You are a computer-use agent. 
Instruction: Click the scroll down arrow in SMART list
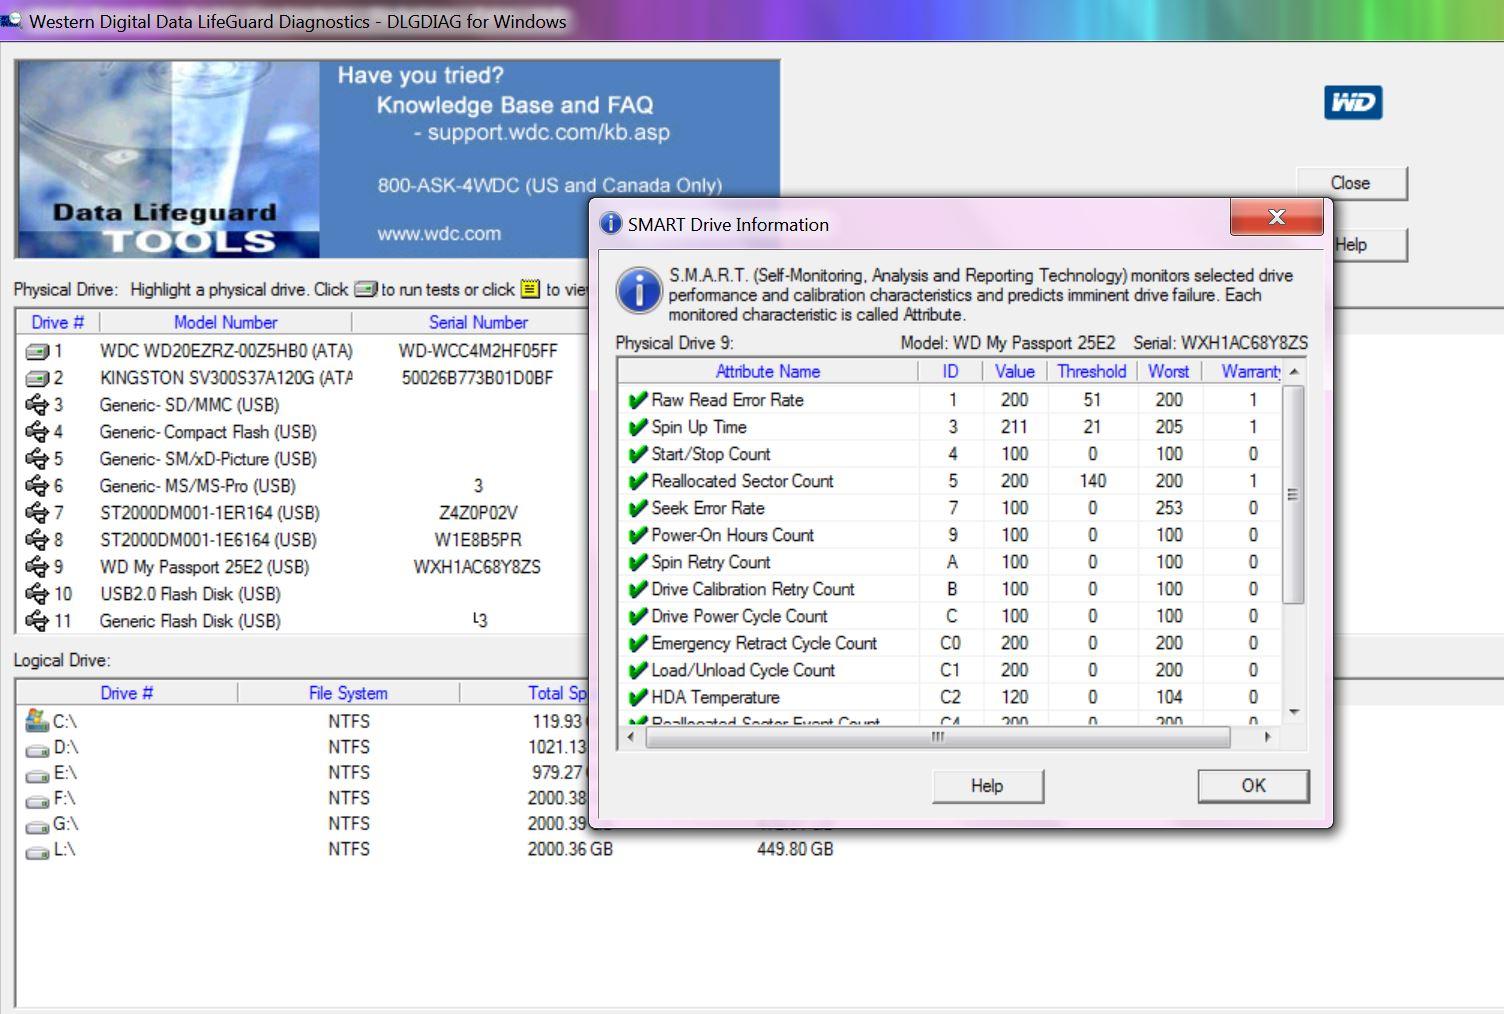tap(1294, 713)
